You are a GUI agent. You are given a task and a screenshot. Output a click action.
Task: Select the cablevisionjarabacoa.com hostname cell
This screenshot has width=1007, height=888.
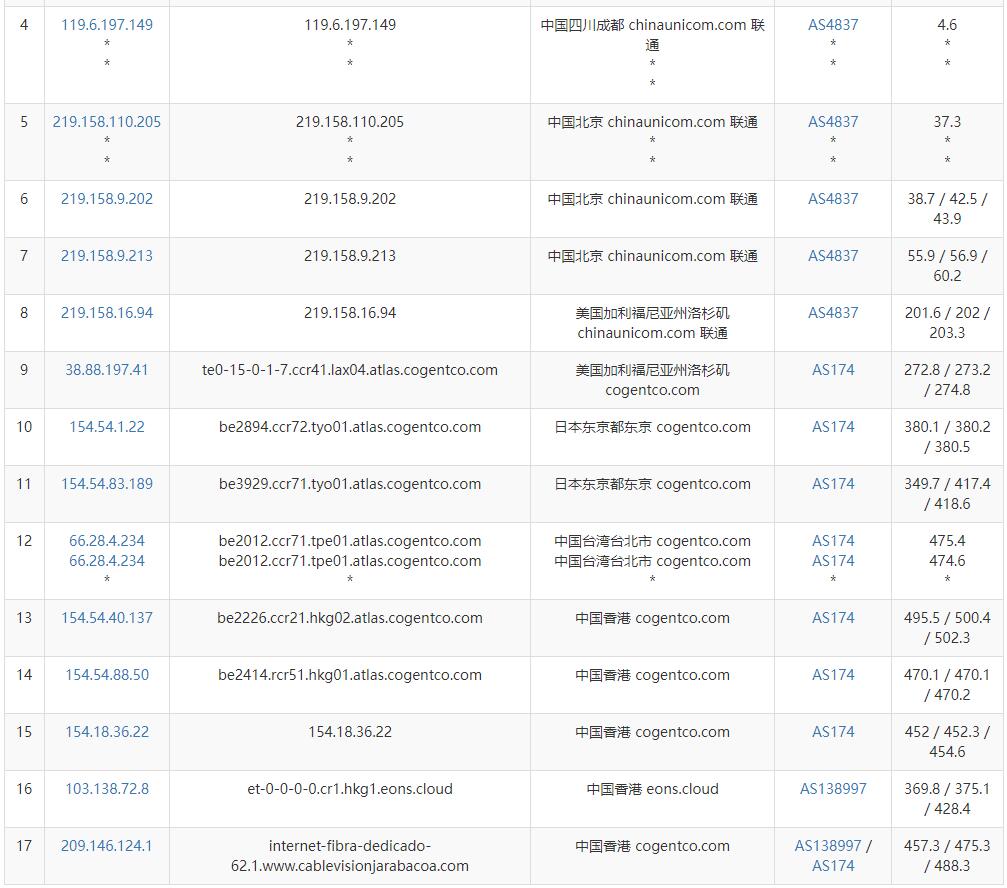[350, 856]
